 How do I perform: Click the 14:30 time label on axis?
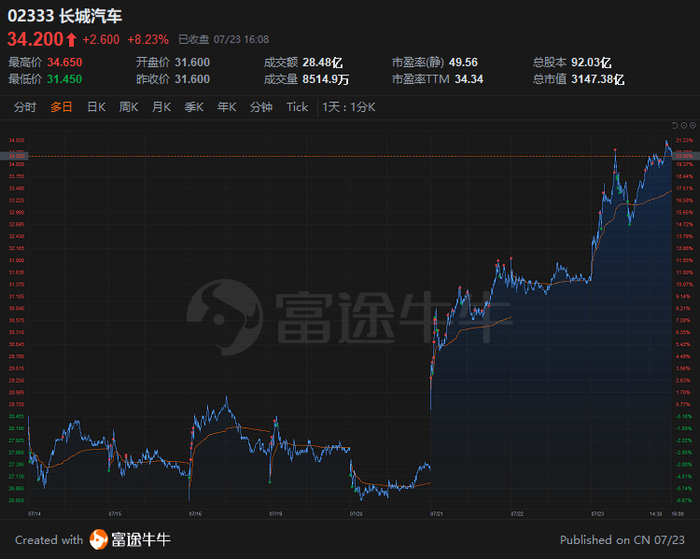point(655,514)
